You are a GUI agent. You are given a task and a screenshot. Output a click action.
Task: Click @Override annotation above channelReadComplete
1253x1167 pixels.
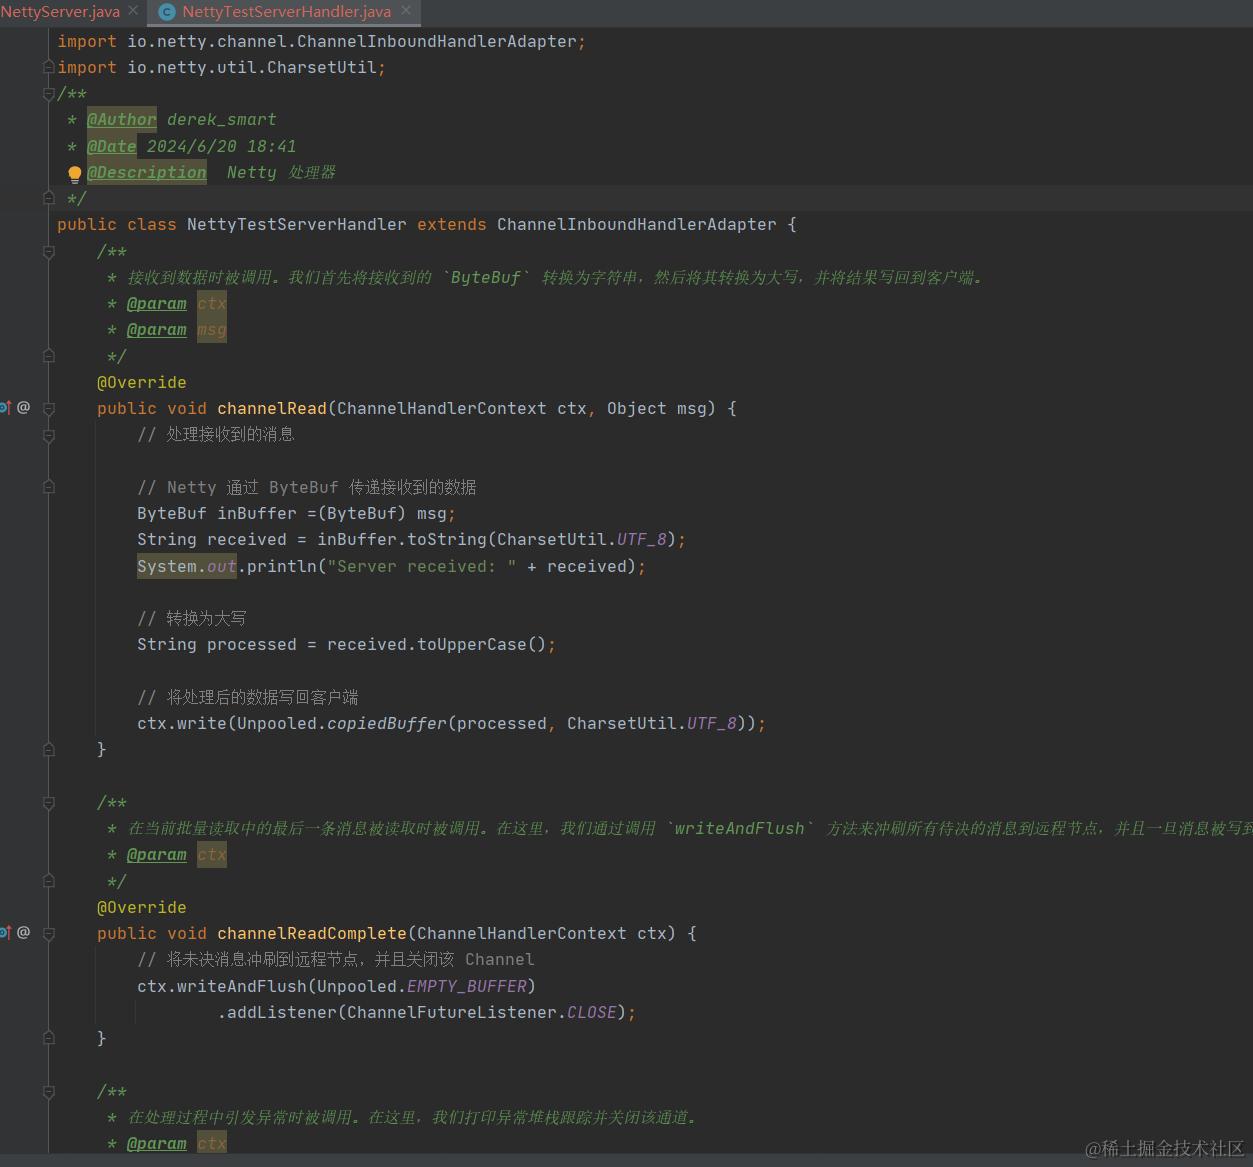[142, 908]
